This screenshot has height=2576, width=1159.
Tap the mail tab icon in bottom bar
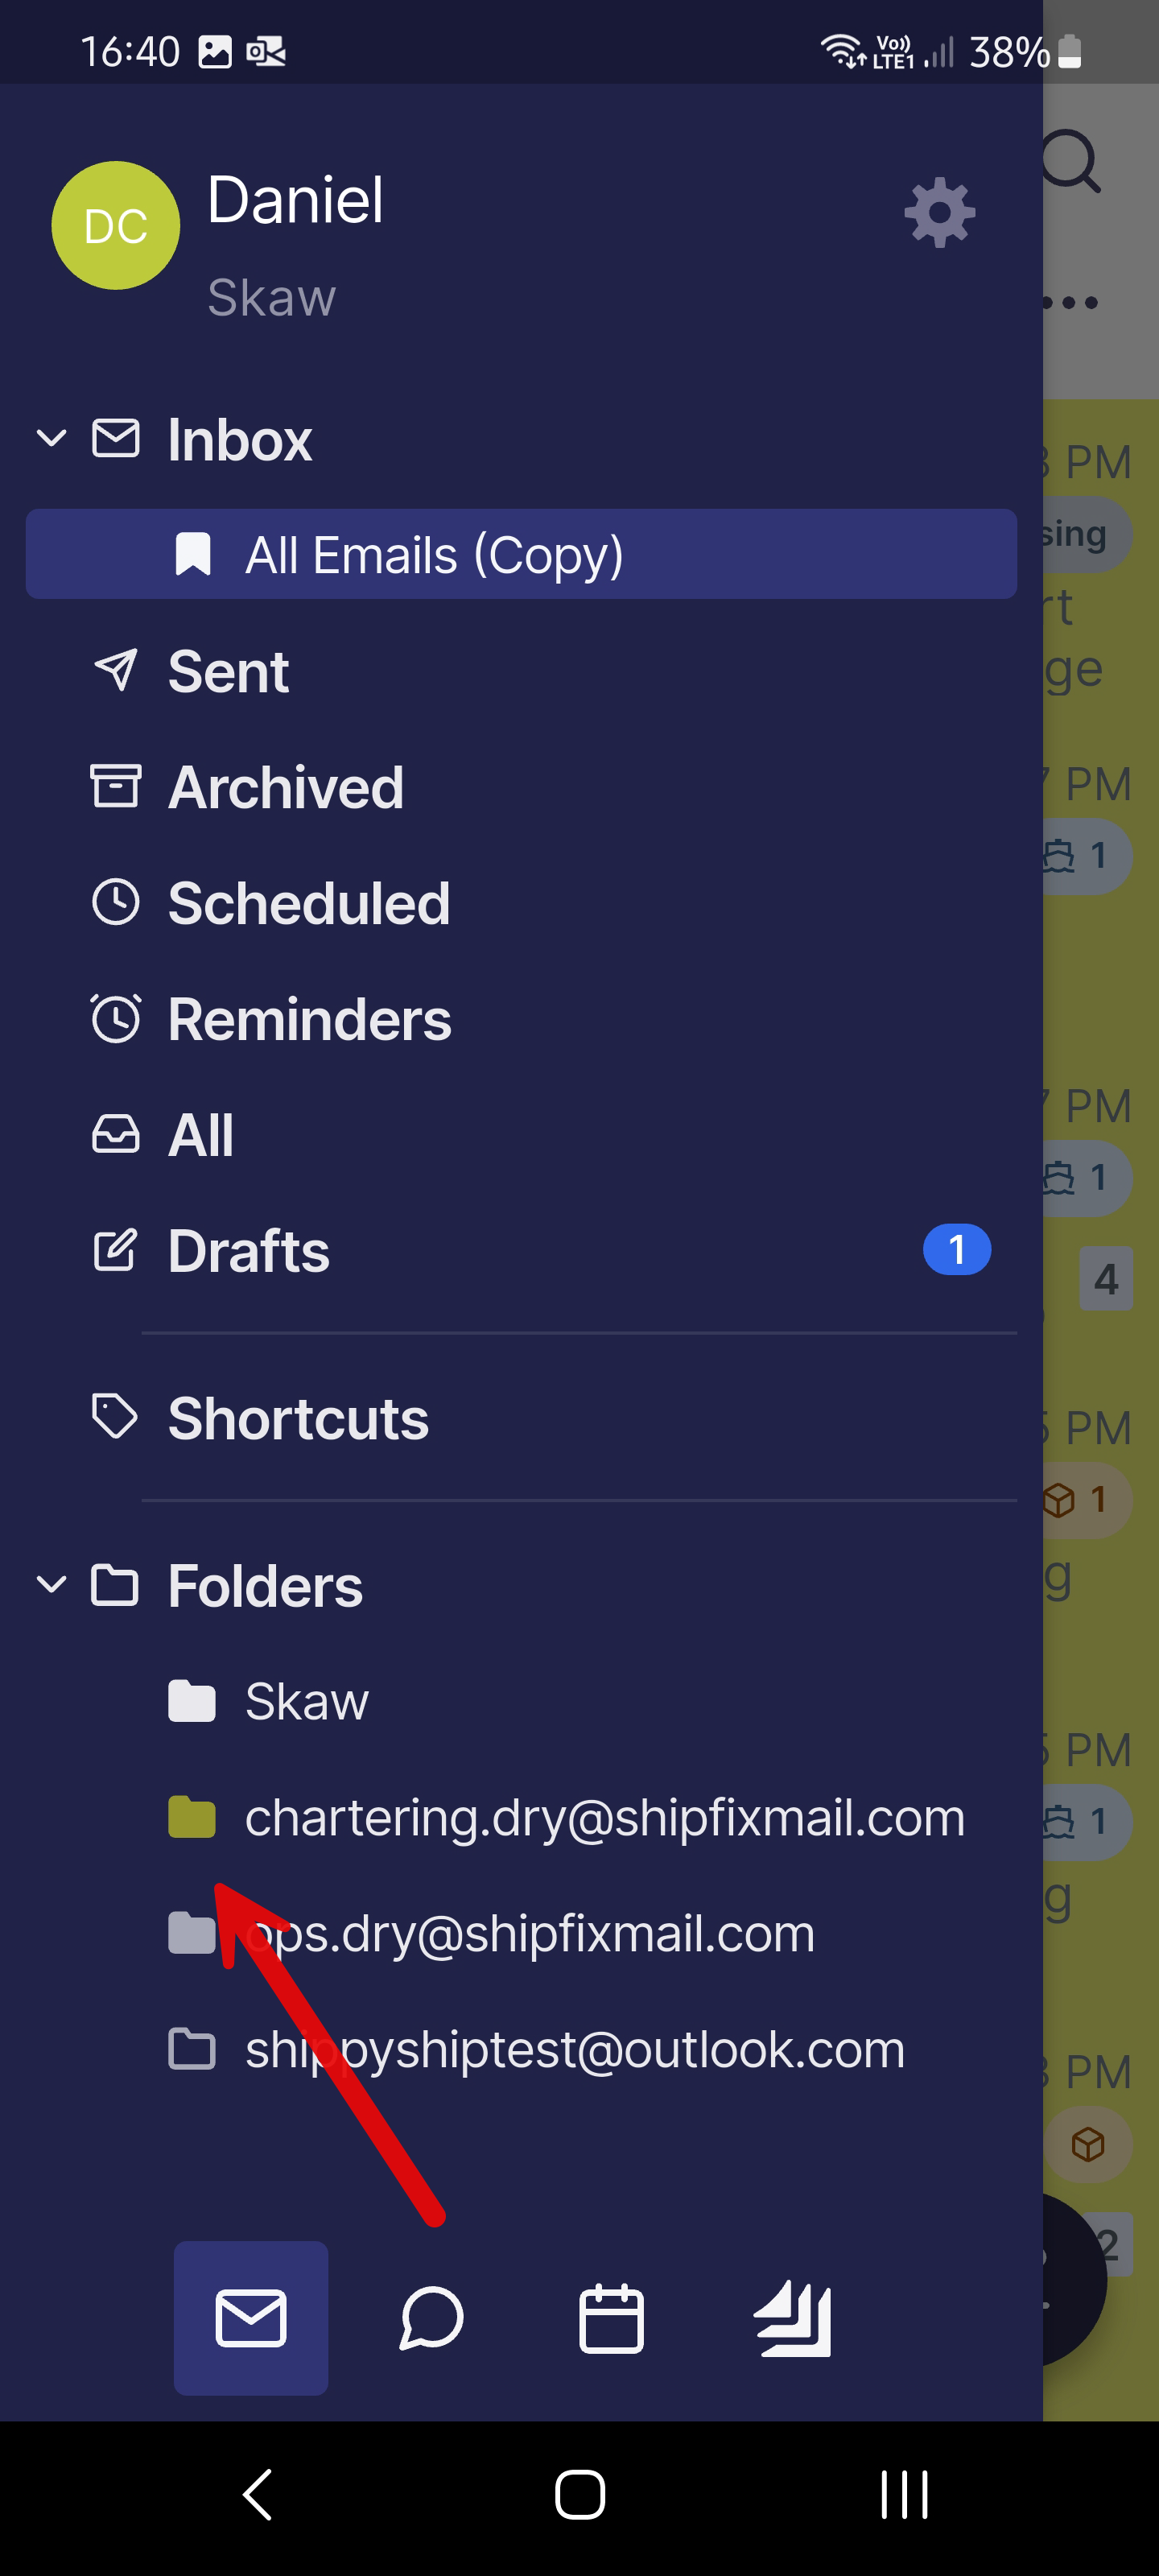(x=251, y=2317)
